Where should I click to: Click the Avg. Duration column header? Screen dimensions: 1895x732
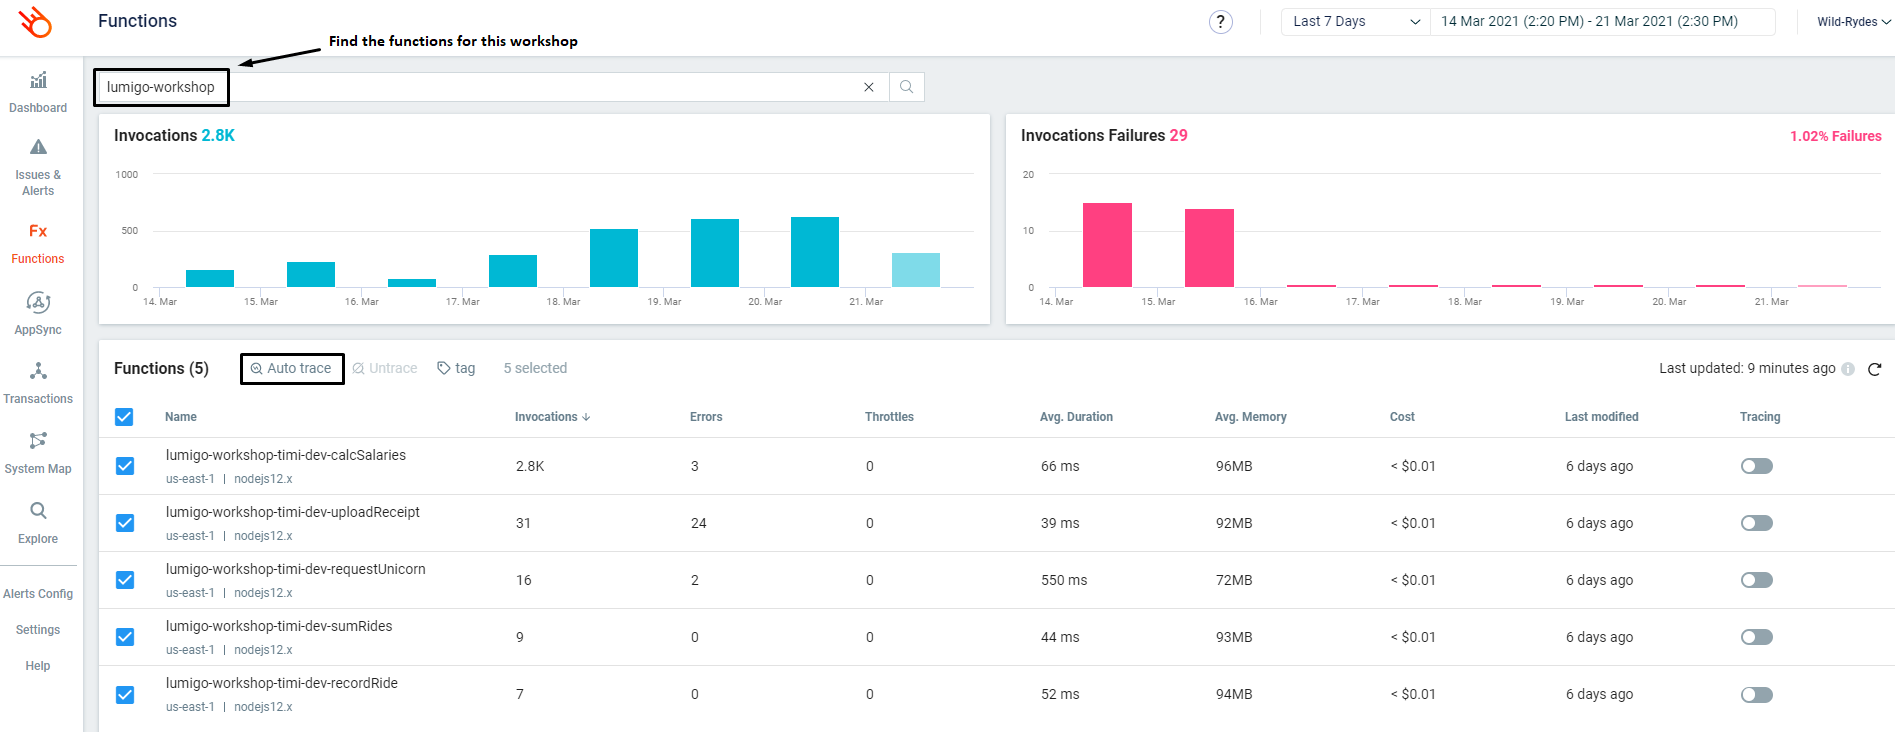point(1076,417)
